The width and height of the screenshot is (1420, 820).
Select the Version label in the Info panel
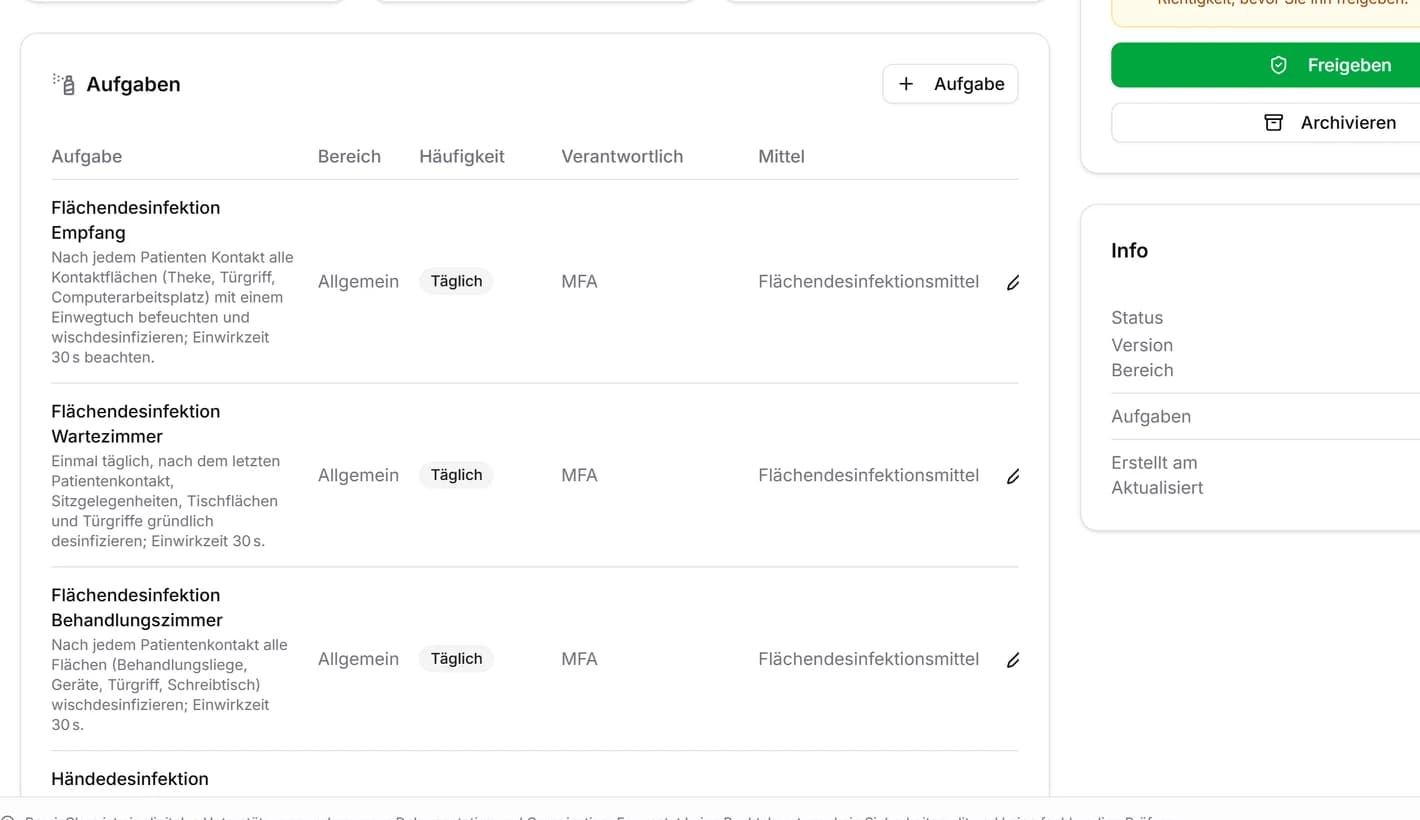1142,345
